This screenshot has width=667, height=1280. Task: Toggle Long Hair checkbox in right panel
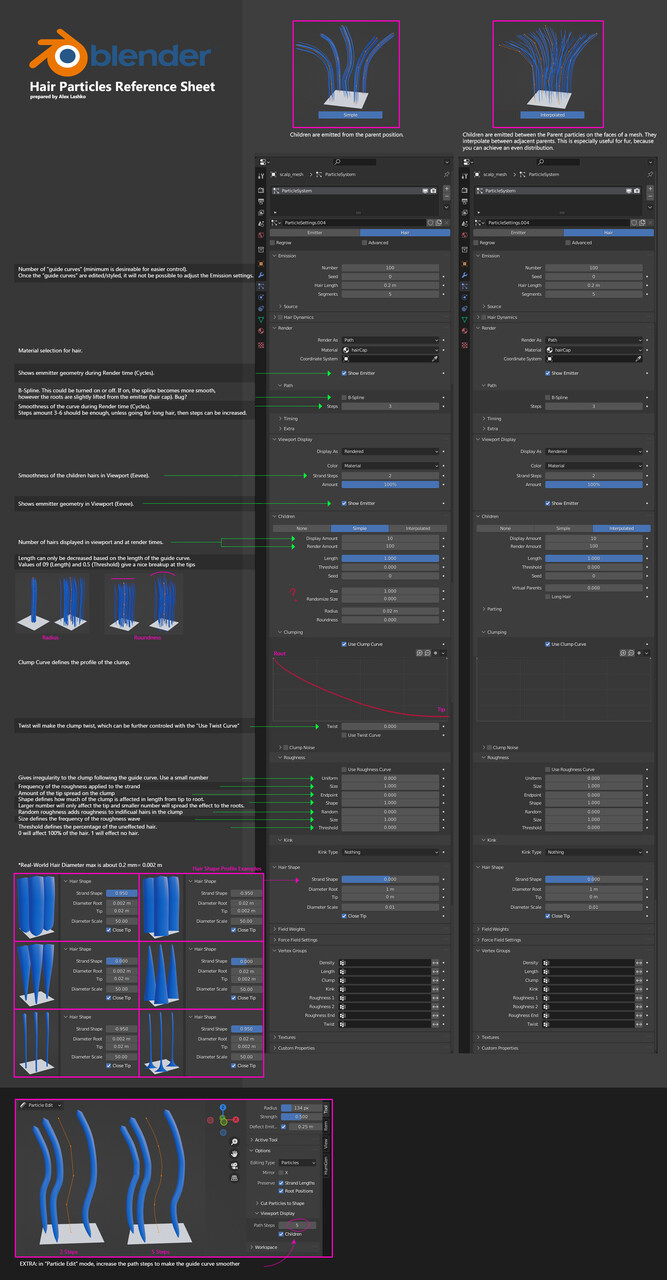tap(547, 596)
